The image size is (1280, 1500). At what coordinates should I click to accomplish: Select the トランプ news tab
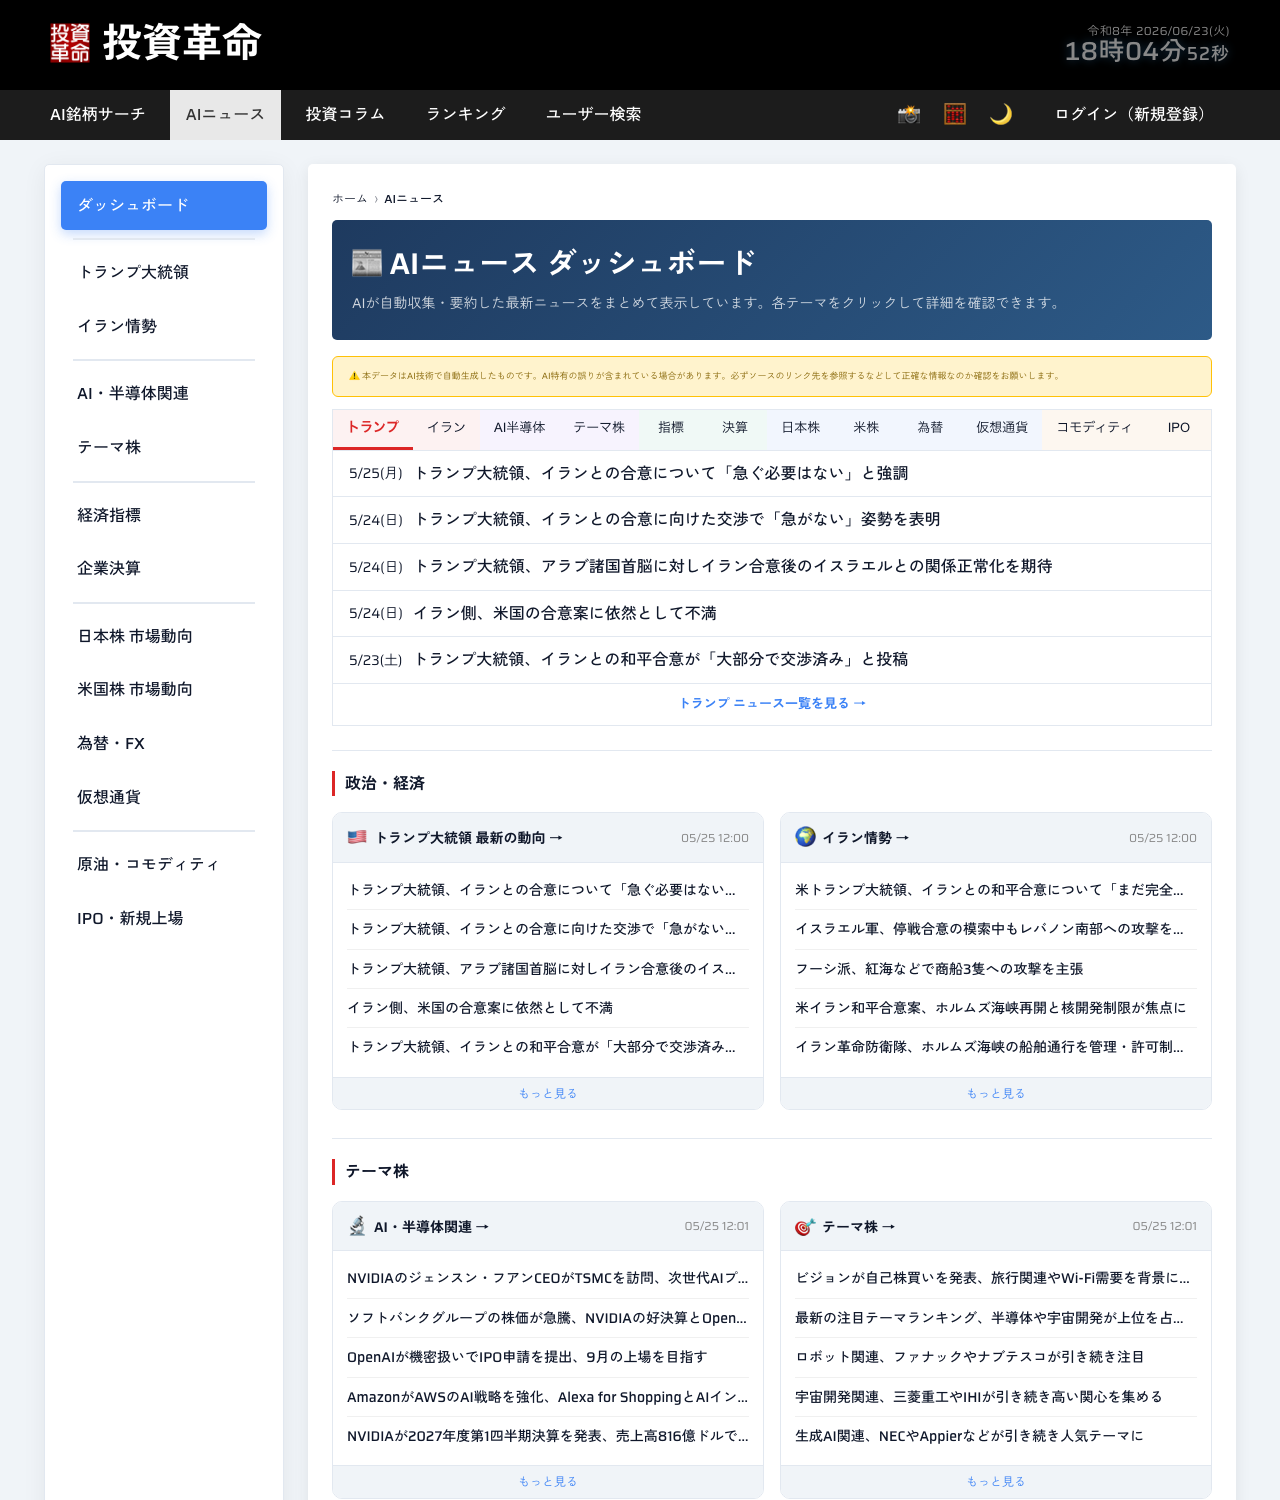(x=373, y=428)
